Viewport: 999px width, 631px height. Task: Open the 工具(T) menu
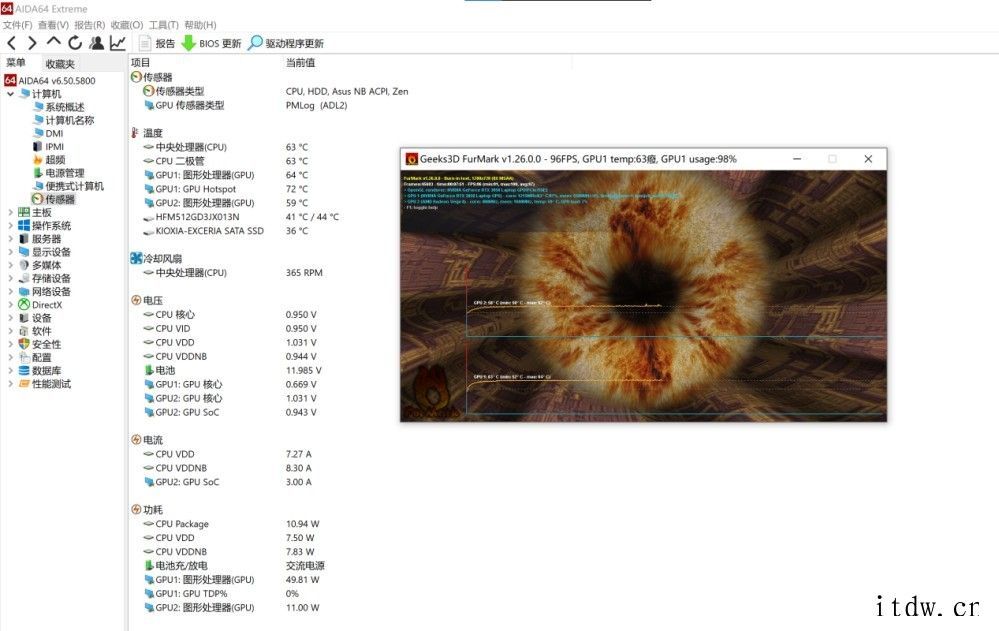[x=164, y=25]
